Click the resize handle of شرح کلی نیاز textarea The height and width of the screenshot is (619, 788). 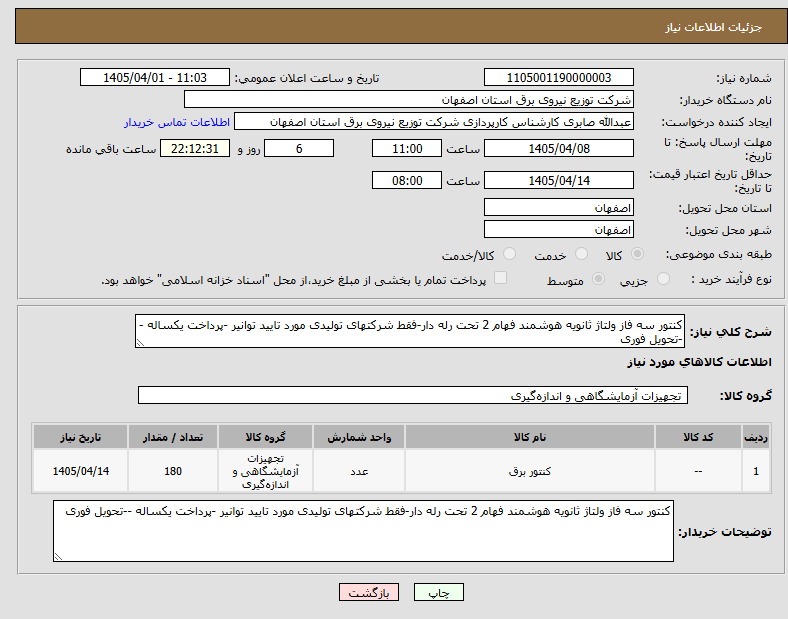pos(140,343)
